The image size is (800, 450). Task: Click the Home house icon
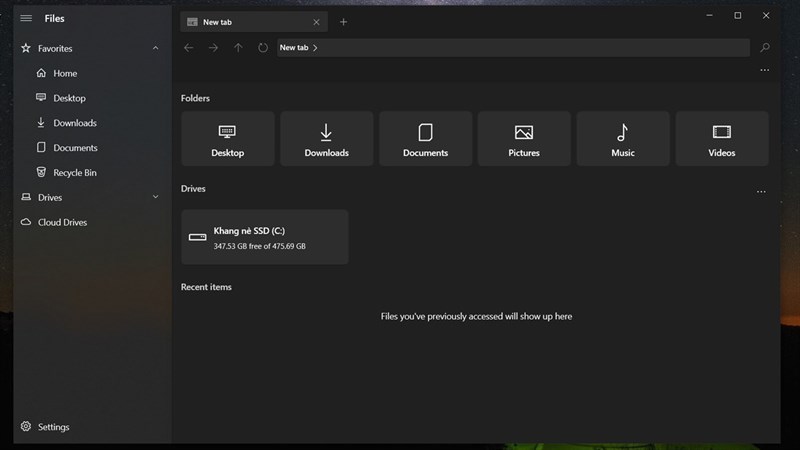[x=41, y=73]
